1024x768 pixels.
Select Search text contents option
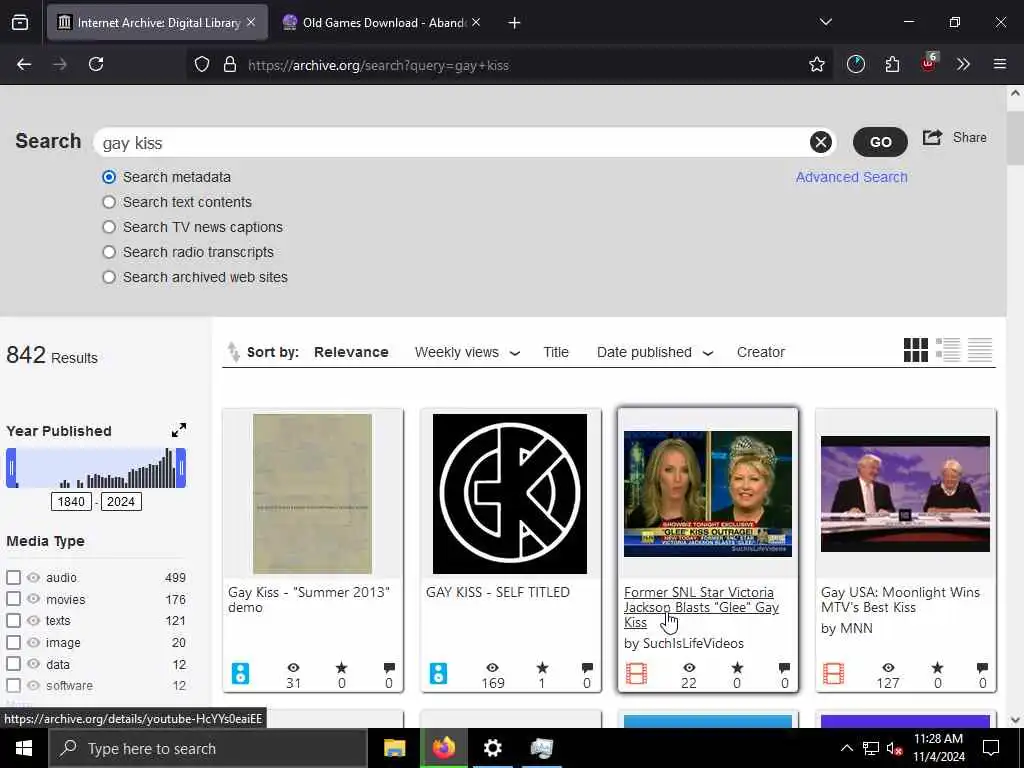(109, 202)
